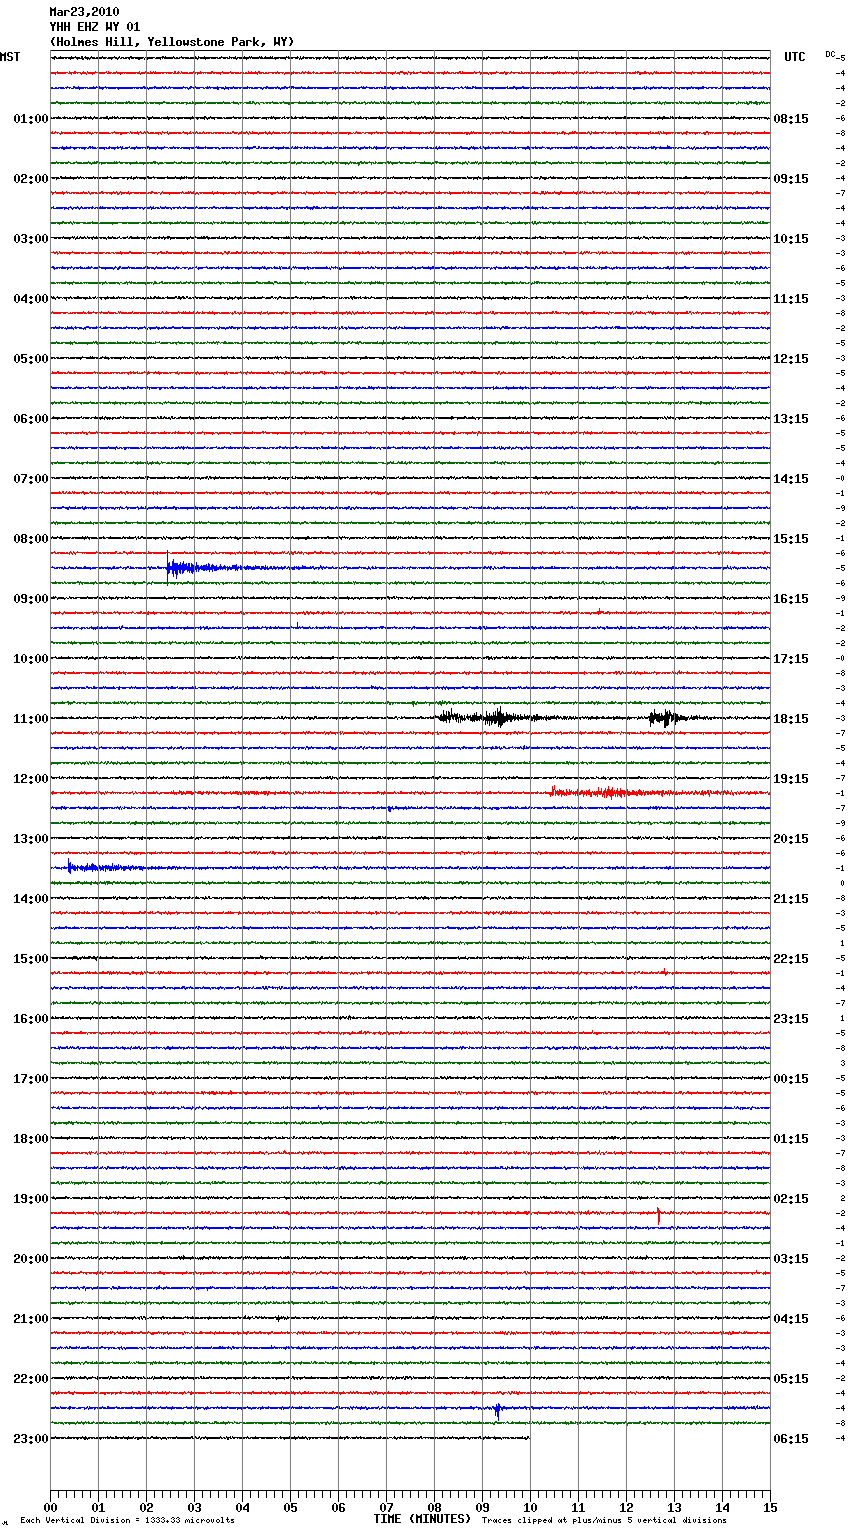Image resolution: width=850 pixels, height=1534 pixels.
Task: Click the TIME (MINUTES) axis title
Action: (422, 1519)
